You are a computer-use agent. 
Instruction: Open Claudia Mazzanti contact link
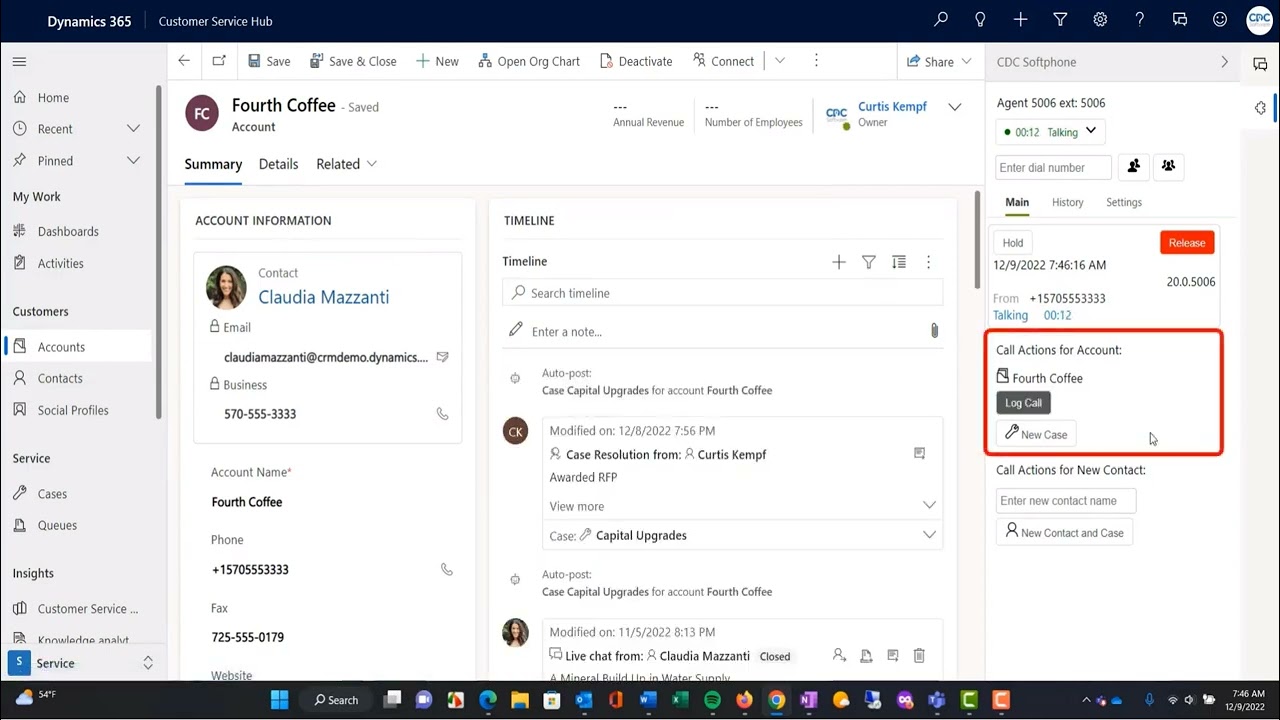324,297
